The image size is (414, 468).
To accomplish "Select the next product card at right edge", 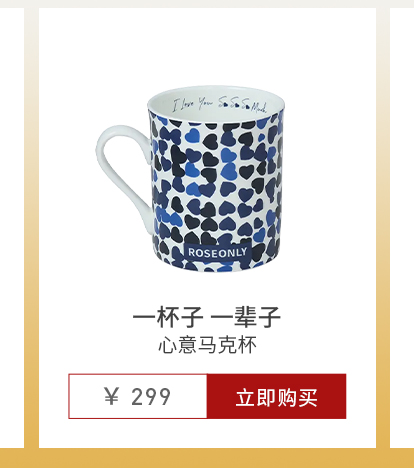I will click(x=402, y=228).
